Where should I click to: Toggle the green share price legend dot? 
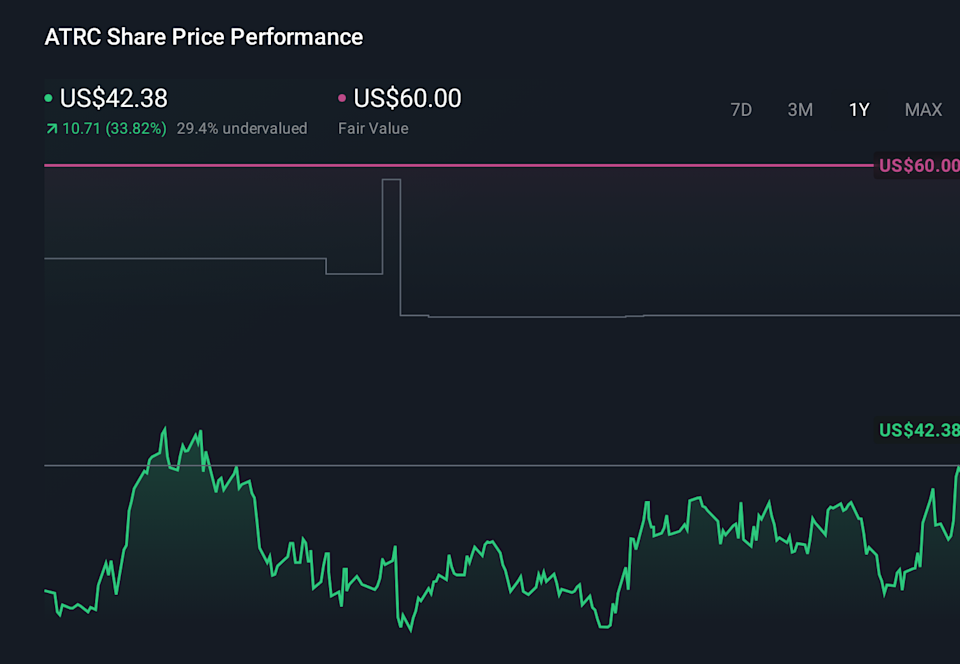(47, 98)
